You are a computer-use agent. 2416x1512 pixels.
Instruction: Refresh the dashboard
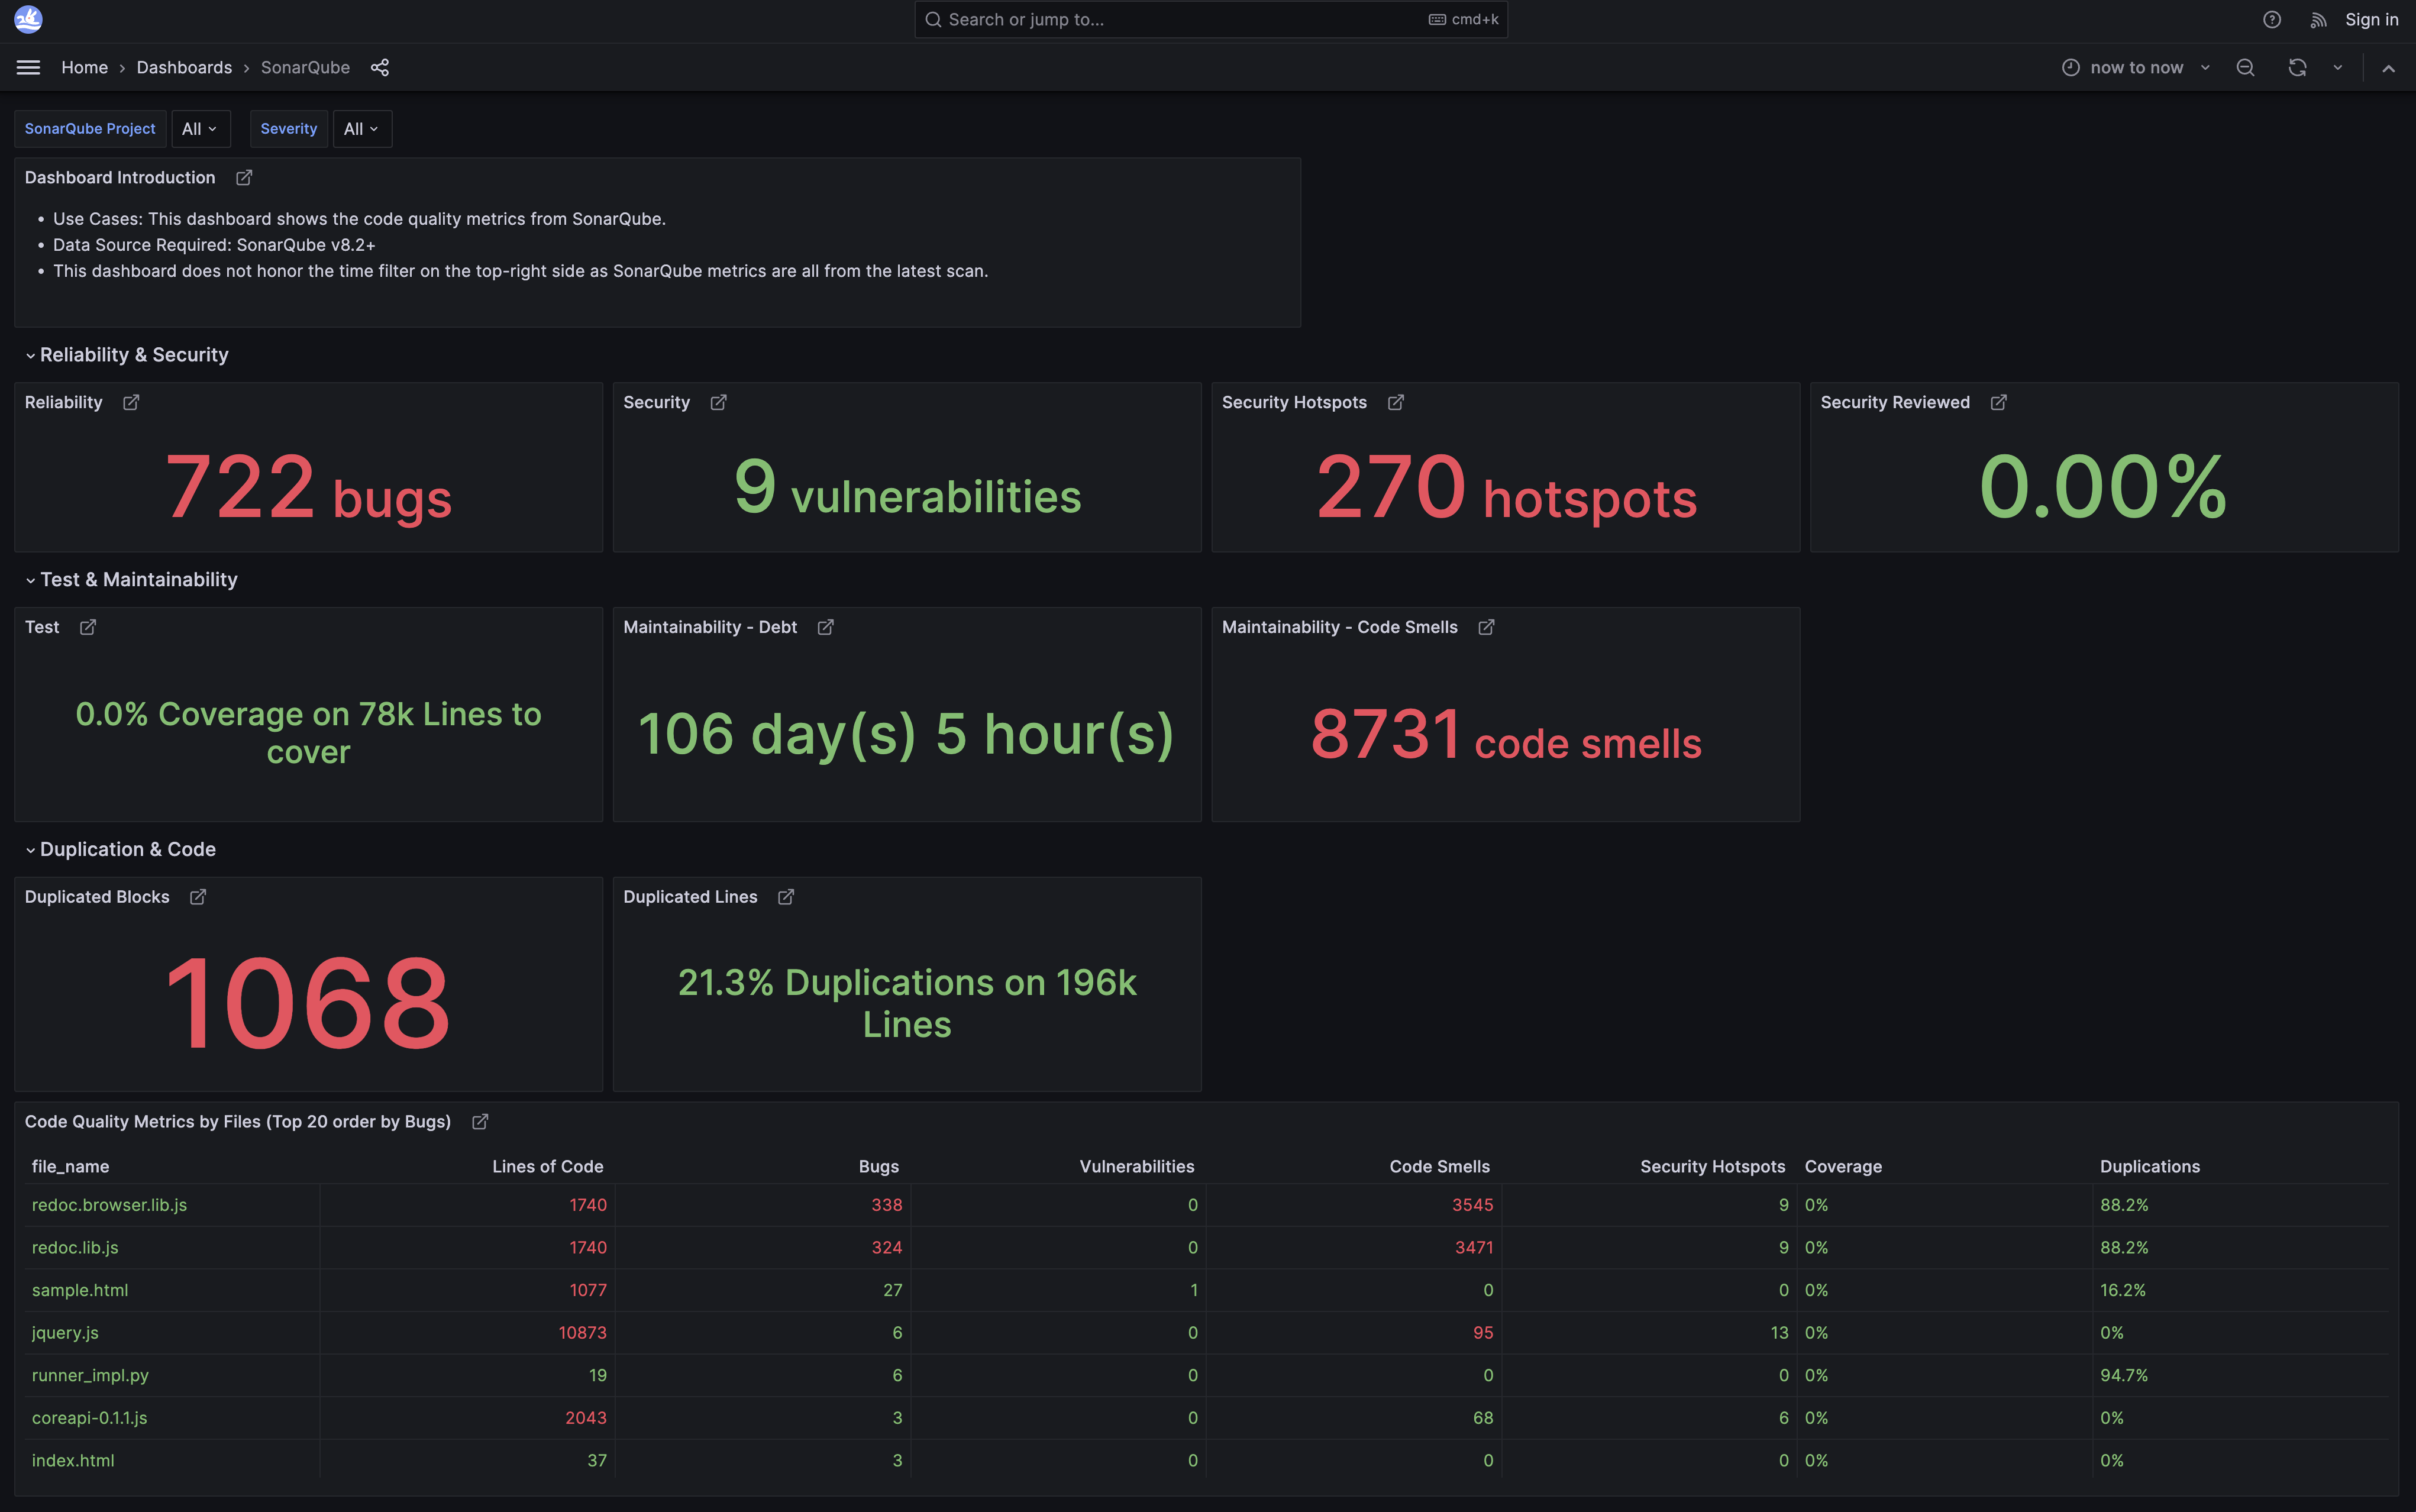pyautogui.click(x=2297, y=67)
